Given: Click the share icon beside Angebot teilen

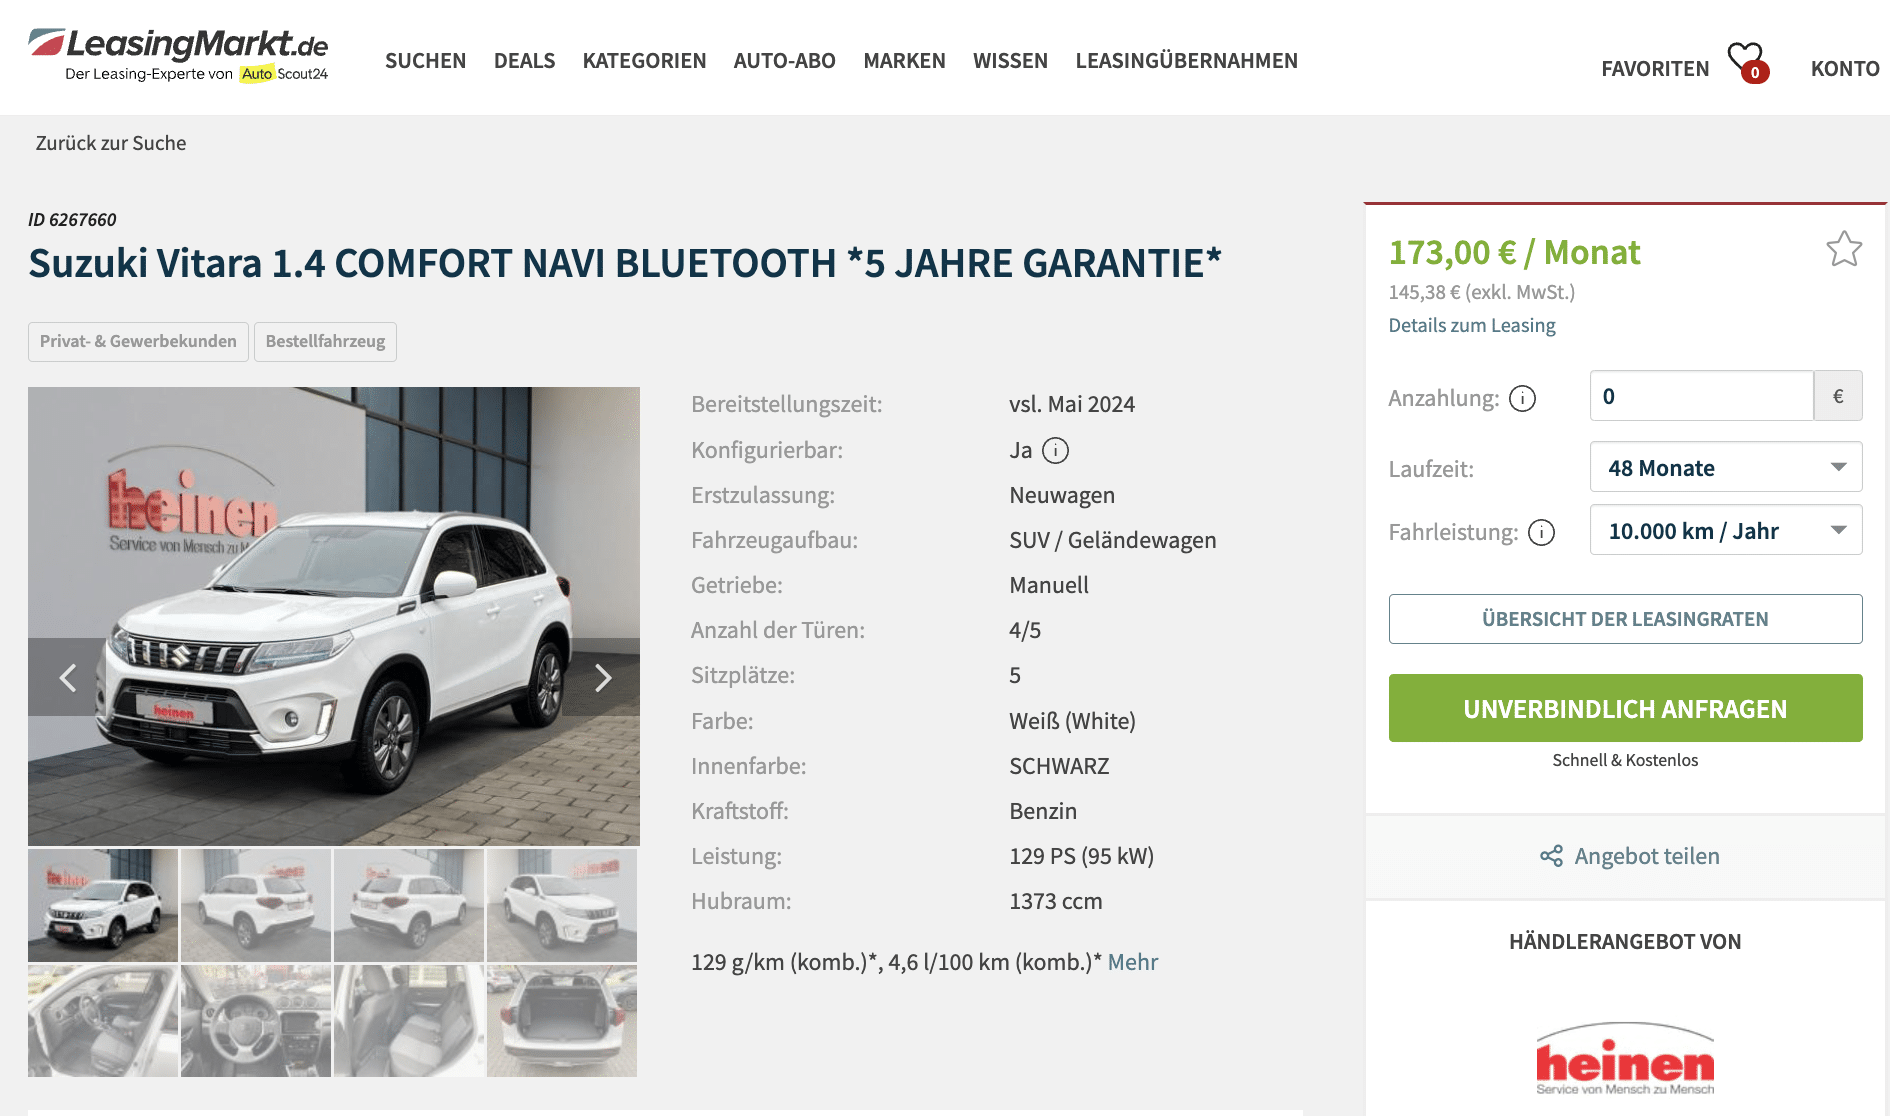Looking at the screenshot, I should point(1551,856).
